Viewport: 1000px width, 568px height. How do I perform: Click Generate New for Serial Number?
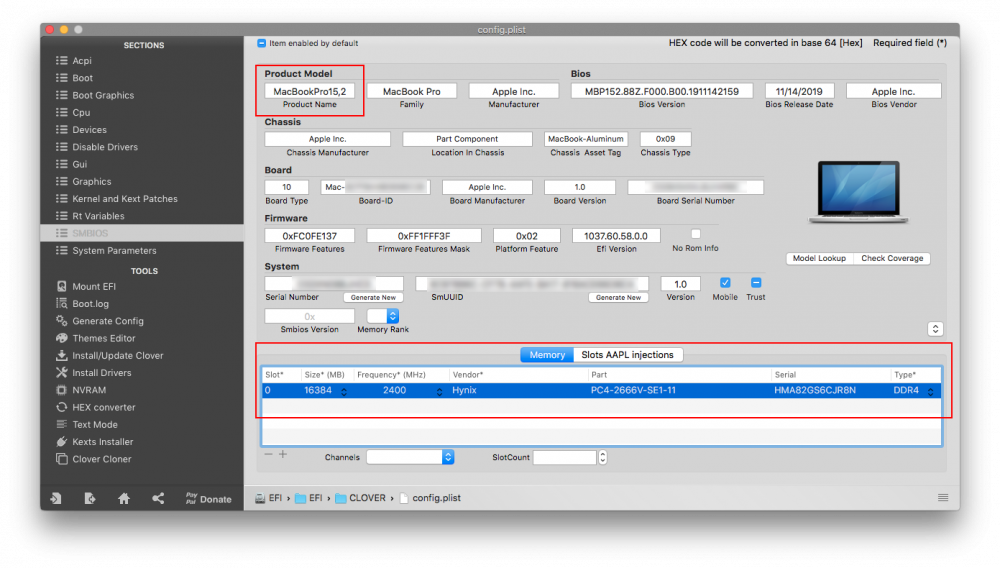[373, 297]
